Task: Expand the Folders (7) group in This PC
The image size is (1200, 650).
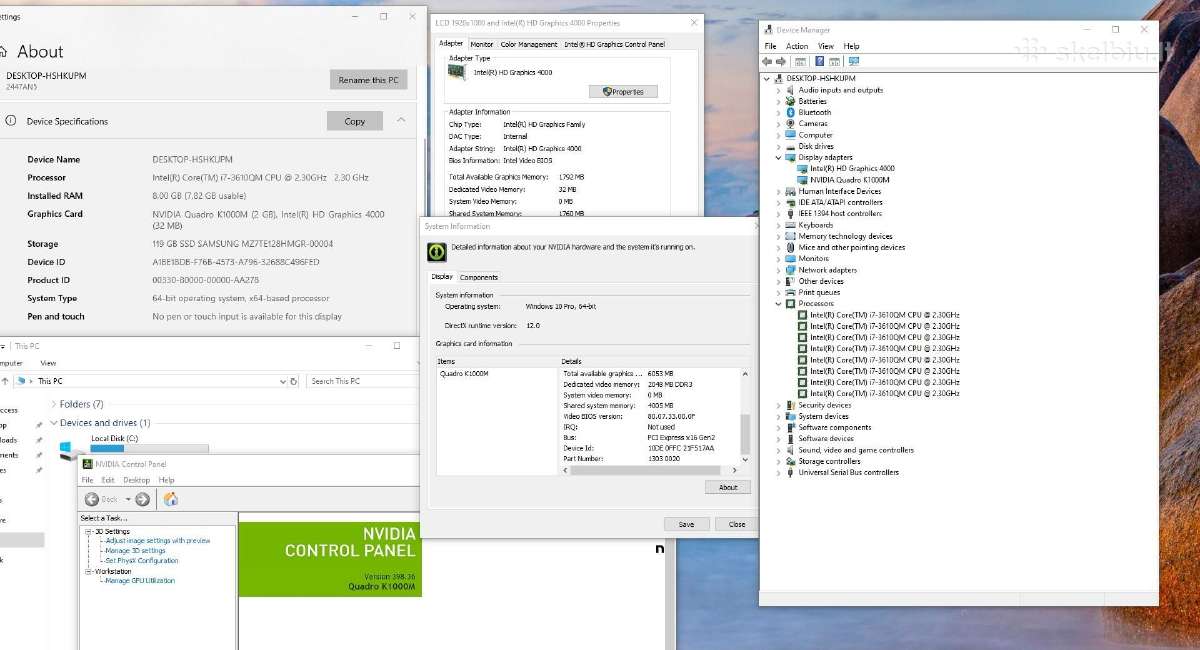Action: [53, 404]
